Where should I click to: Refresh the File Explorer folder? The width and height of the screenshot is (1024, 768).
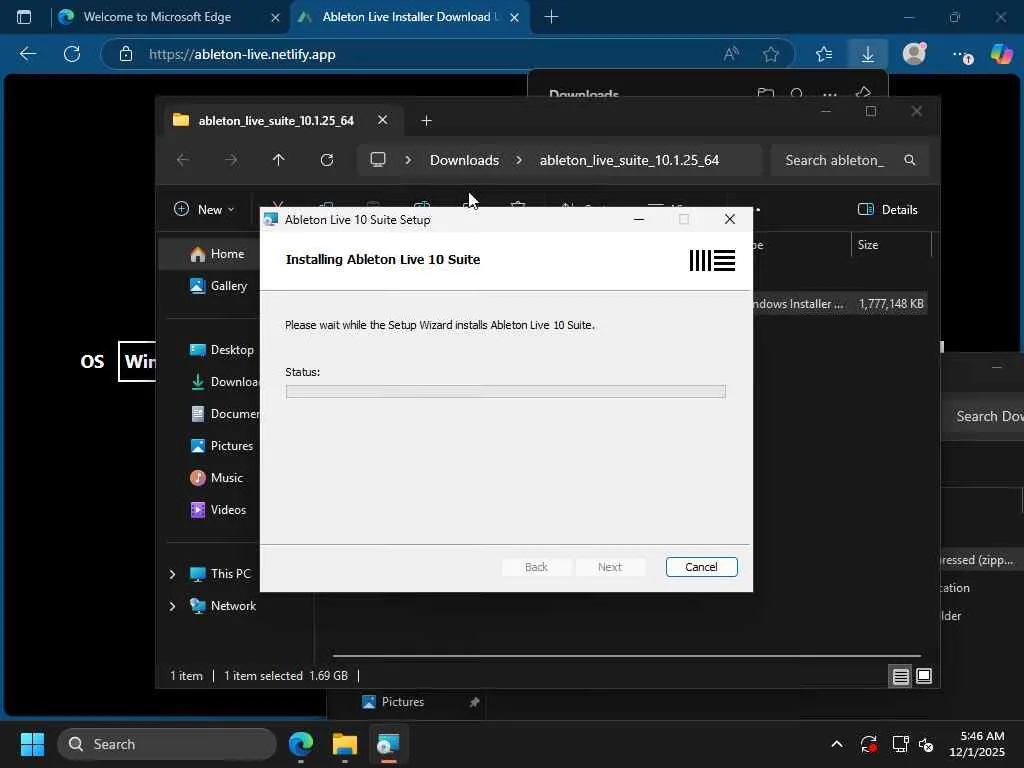point(327,160)
